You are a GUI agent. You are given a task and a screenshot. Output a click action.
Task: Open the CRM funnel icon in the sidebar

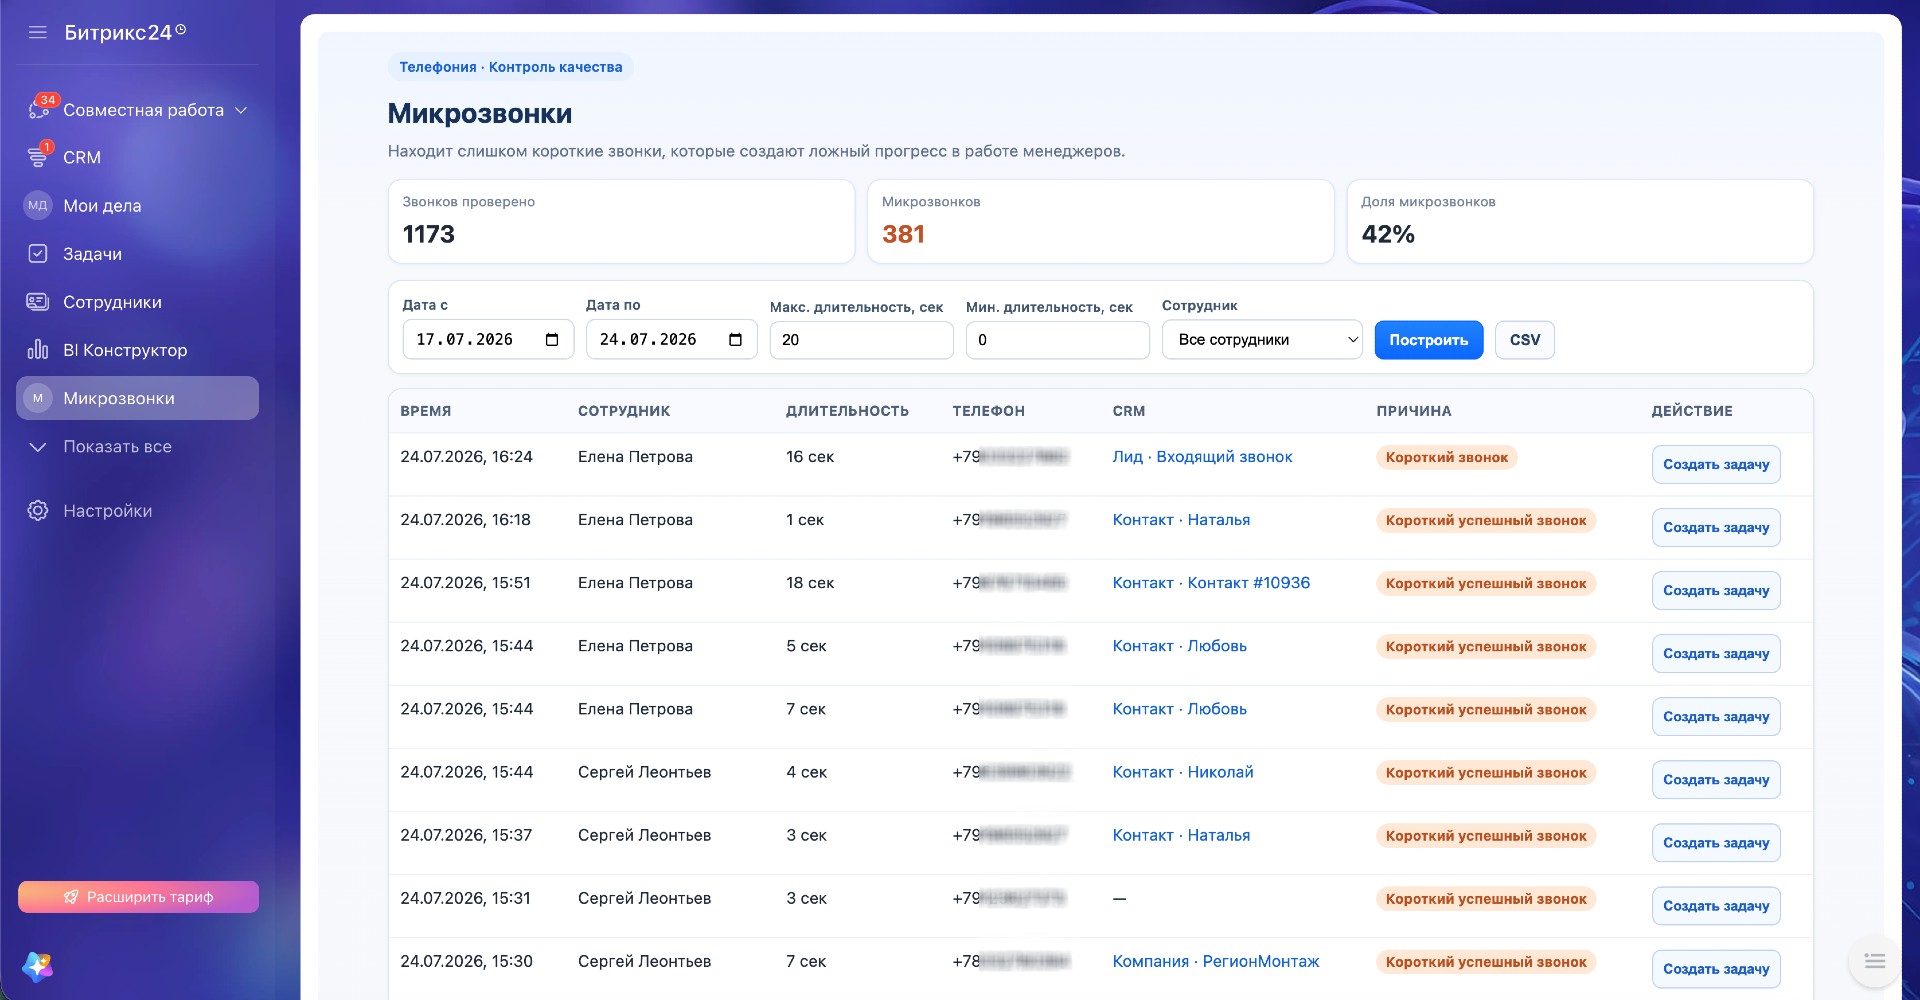38,157
